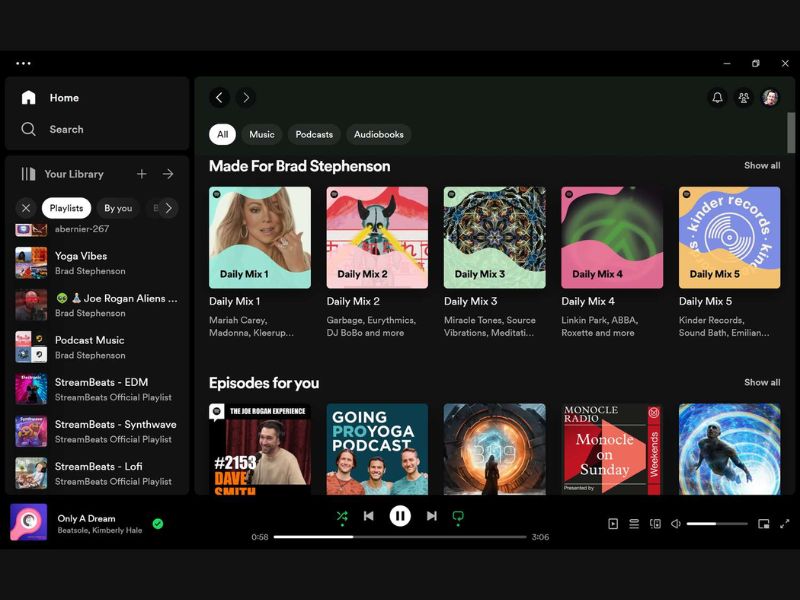
Task: Open the three-dots app menu
Action: [x=23, y=63]
